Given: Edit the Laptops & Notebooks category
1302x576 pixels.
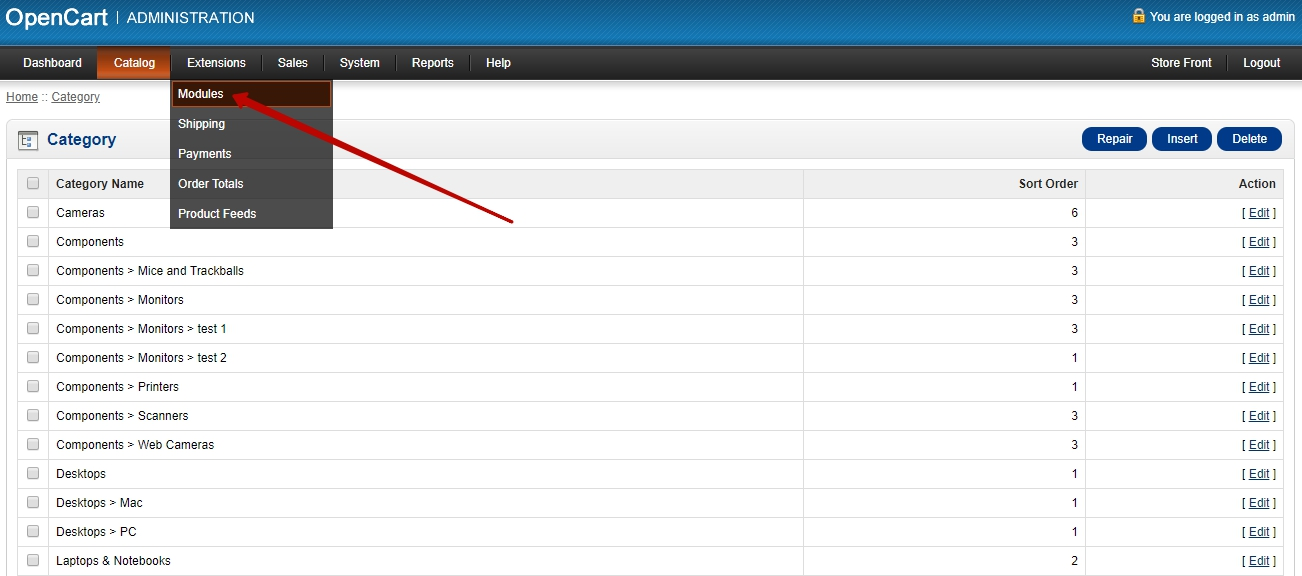Looking at the screenshot, I should [1259, 561].
